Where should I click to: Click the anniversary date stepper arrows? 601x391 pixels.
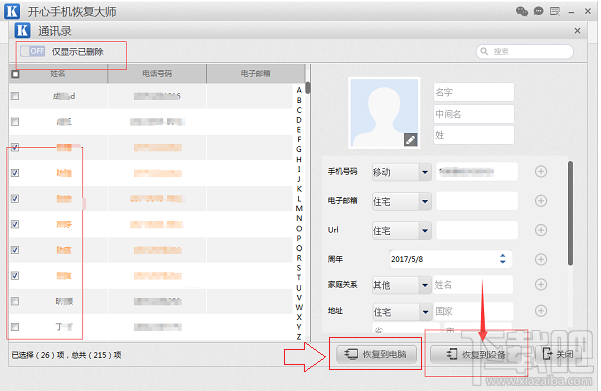point(502,259)
